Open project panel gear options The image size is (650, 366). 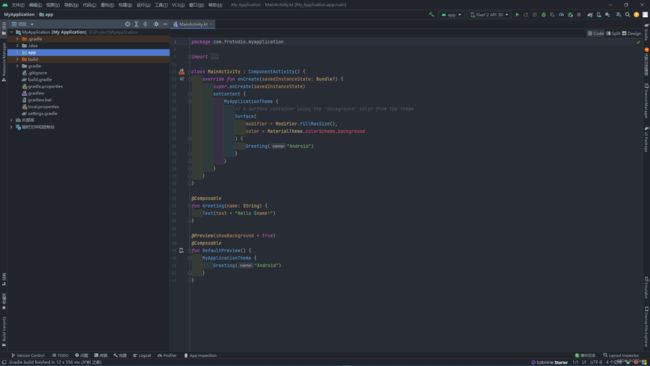point(156,24)
